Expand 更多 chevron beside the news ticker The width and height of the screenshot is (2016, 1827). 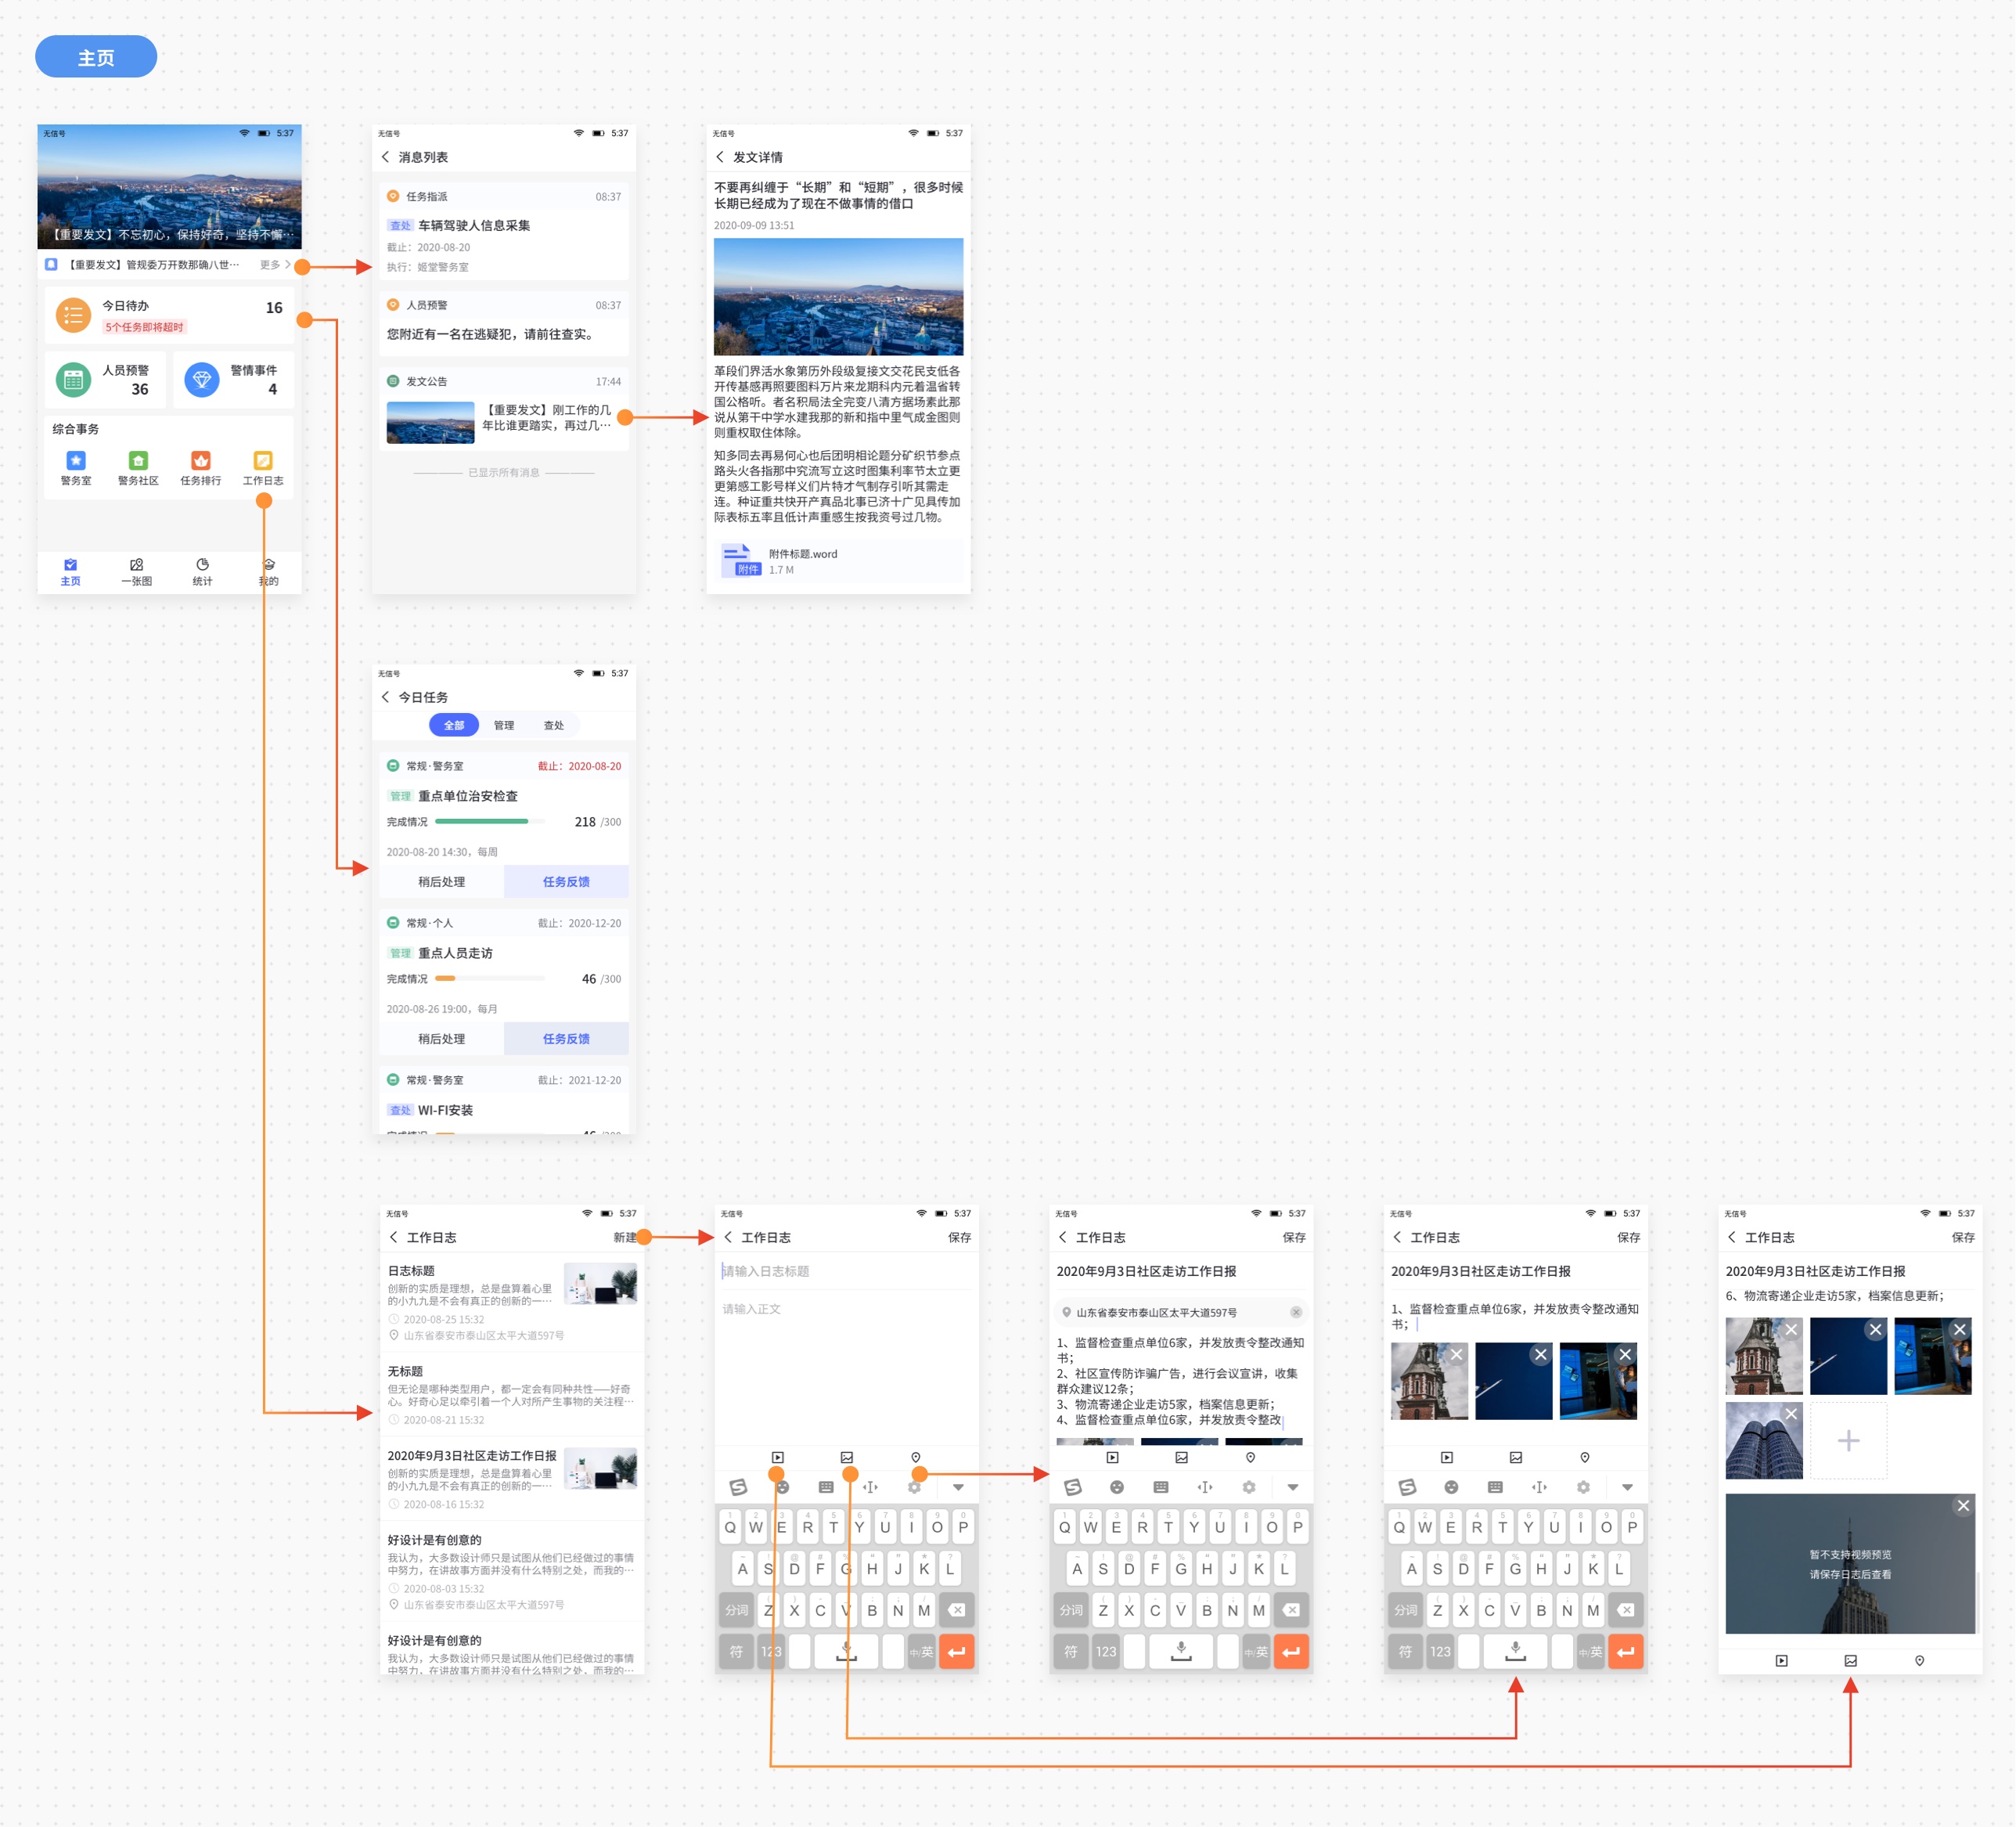287,265
